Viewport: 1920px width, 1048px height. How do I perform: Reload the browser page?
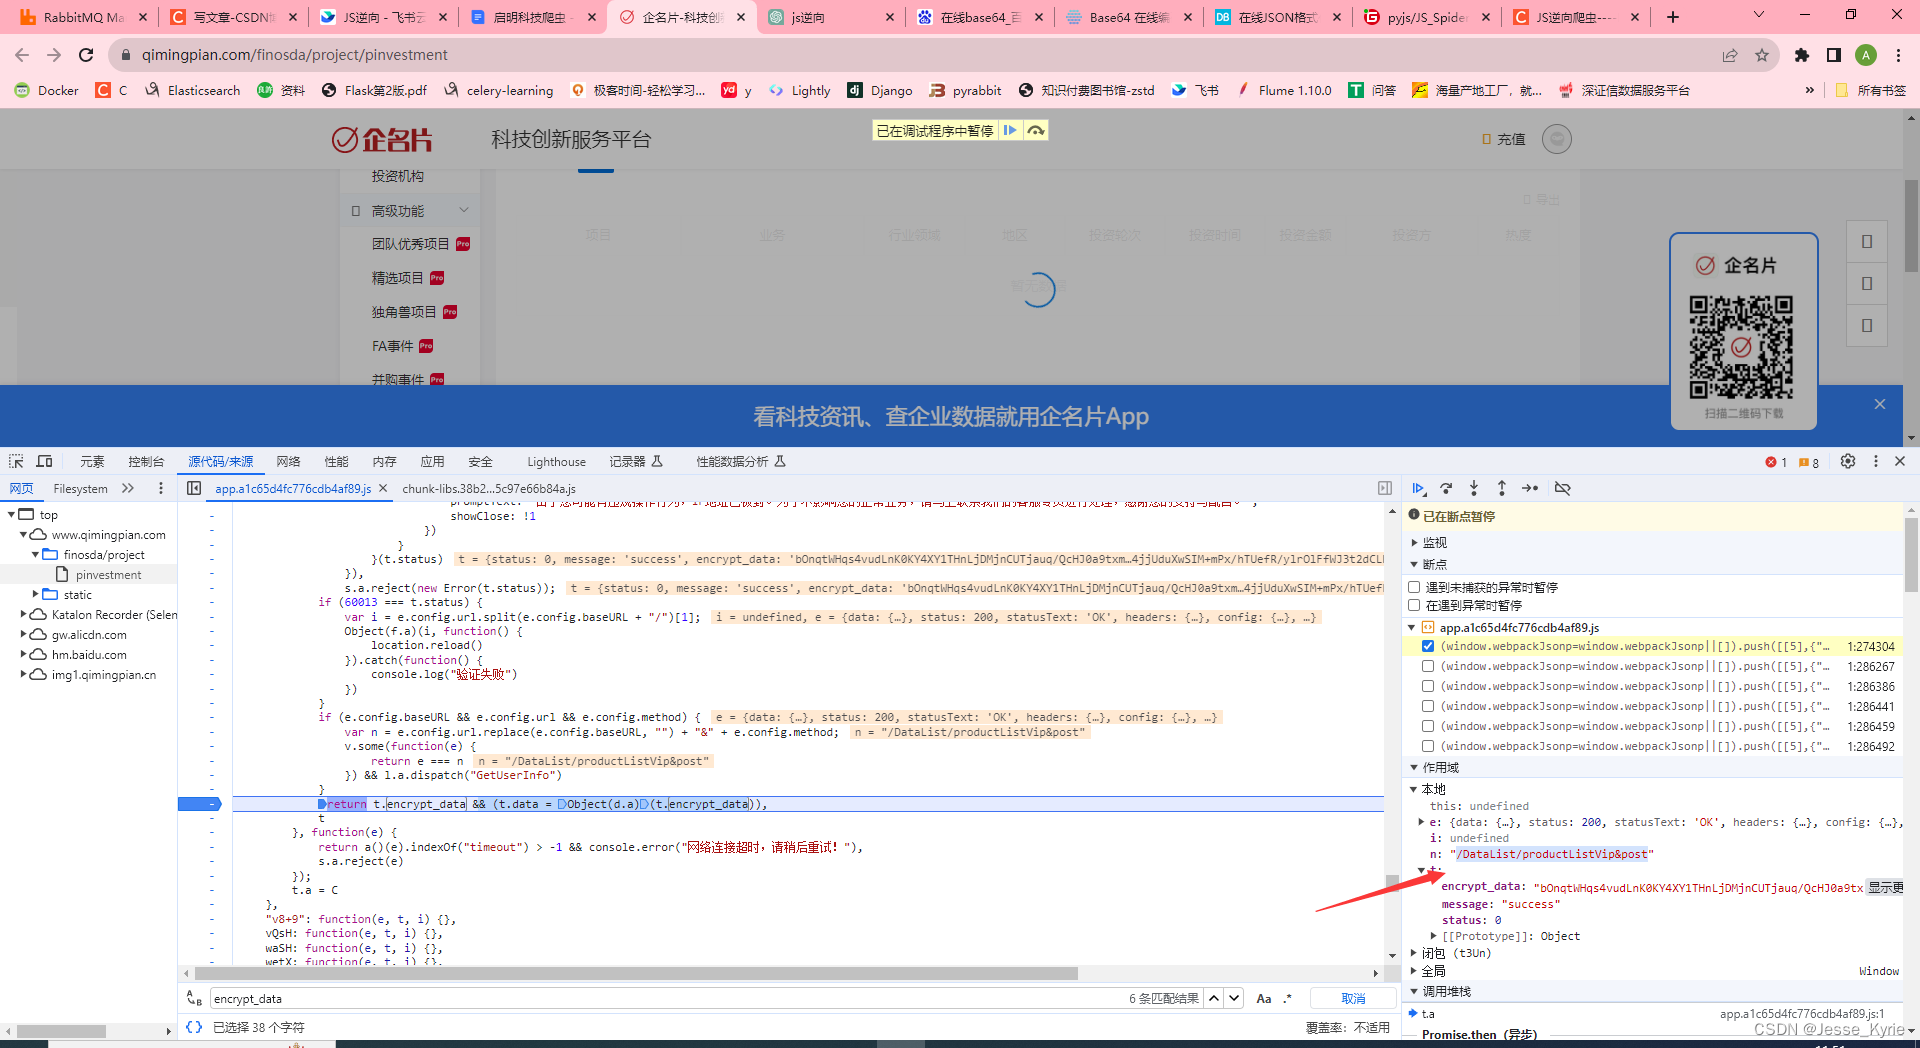pyautogui.click(x=86, y=55)
